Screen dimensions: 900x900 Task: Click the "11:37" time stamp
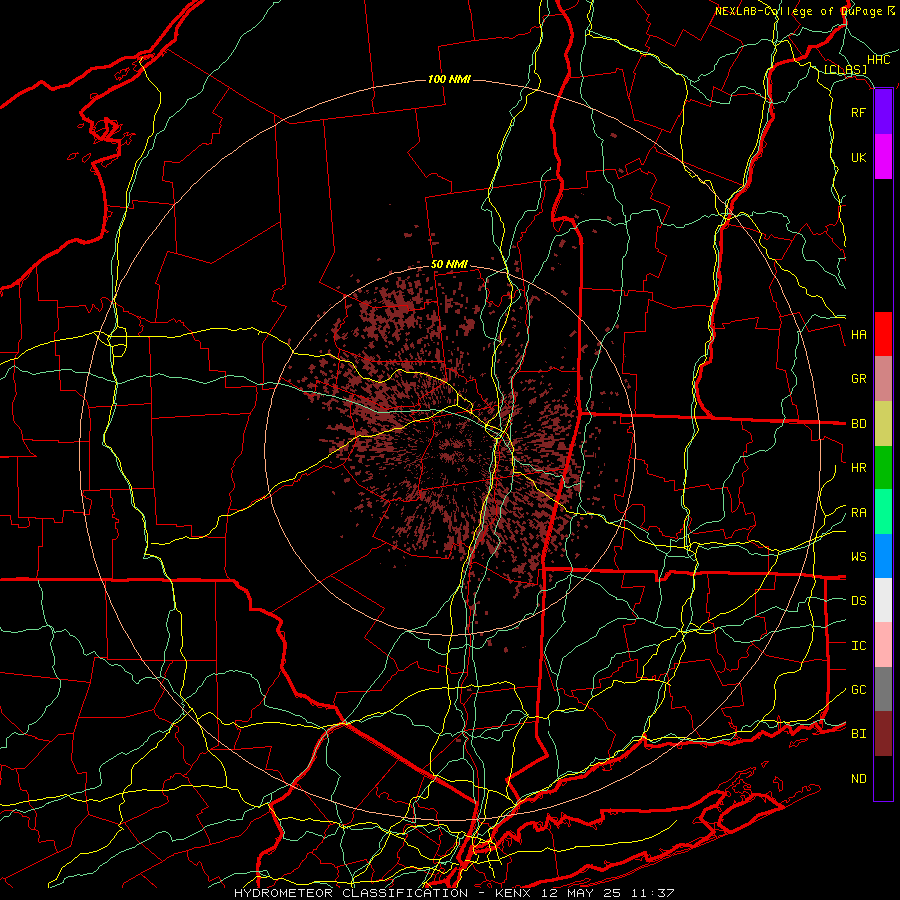(653, 893)
